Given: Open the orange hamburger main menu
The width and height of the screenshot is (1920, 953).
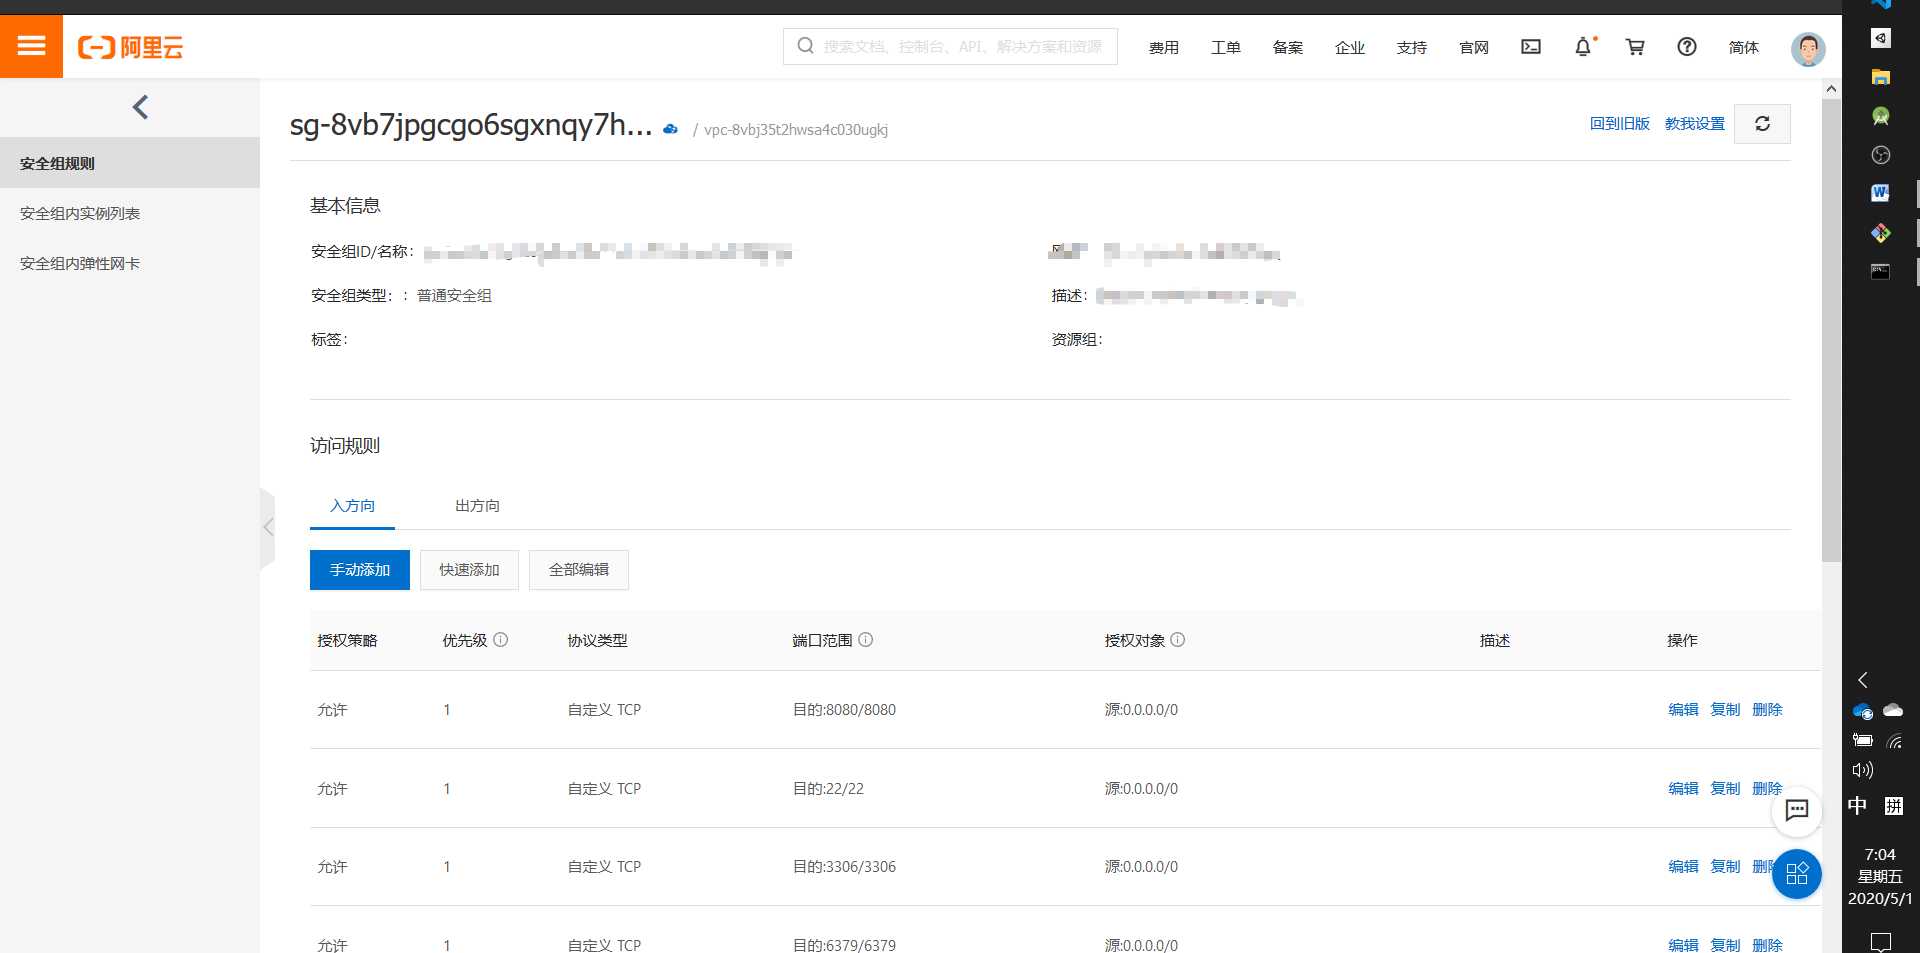Looking at the screenshot, I should [31, 46].
